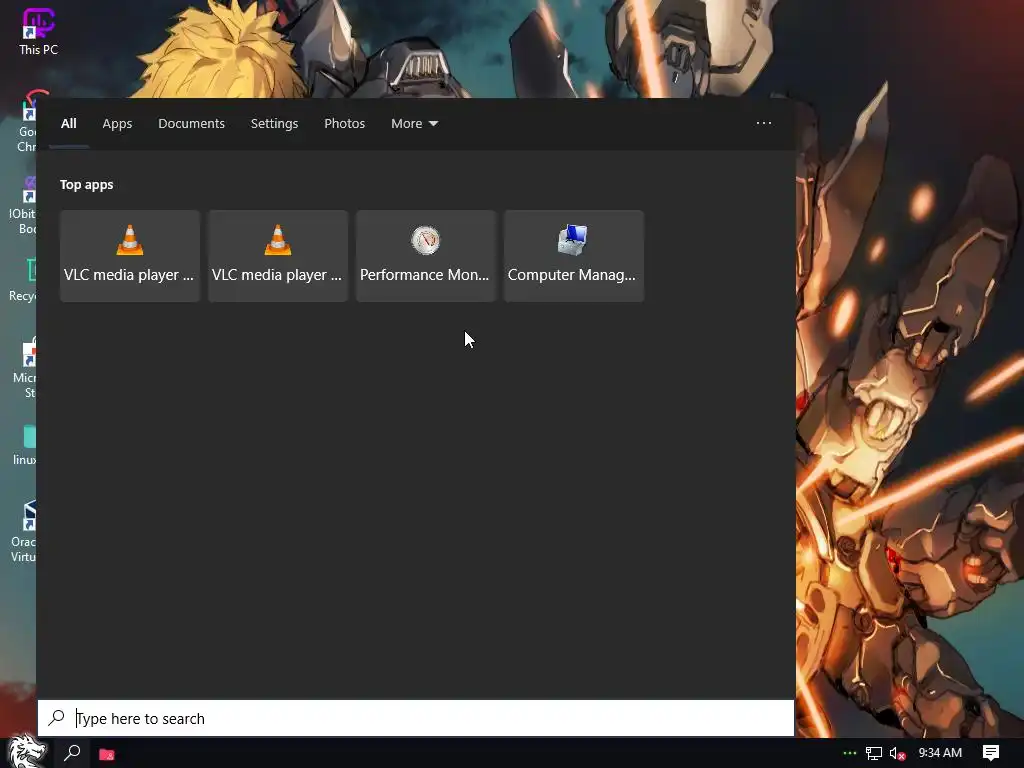1024x768 pixels.
Task: Select the IObit desktop shortcut
Action: [23, 204]
